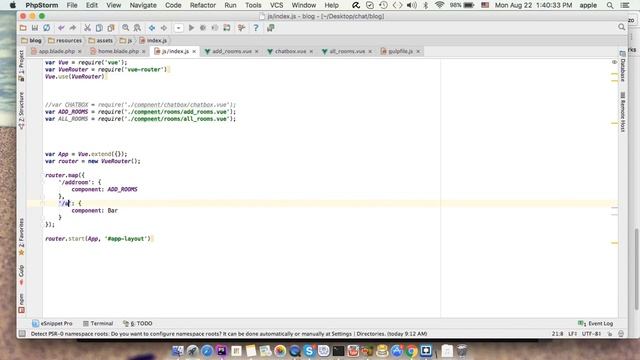Open the eSnippet Pro panel
The height and width of the screenshot is (360, 640).
click(52, 323)
